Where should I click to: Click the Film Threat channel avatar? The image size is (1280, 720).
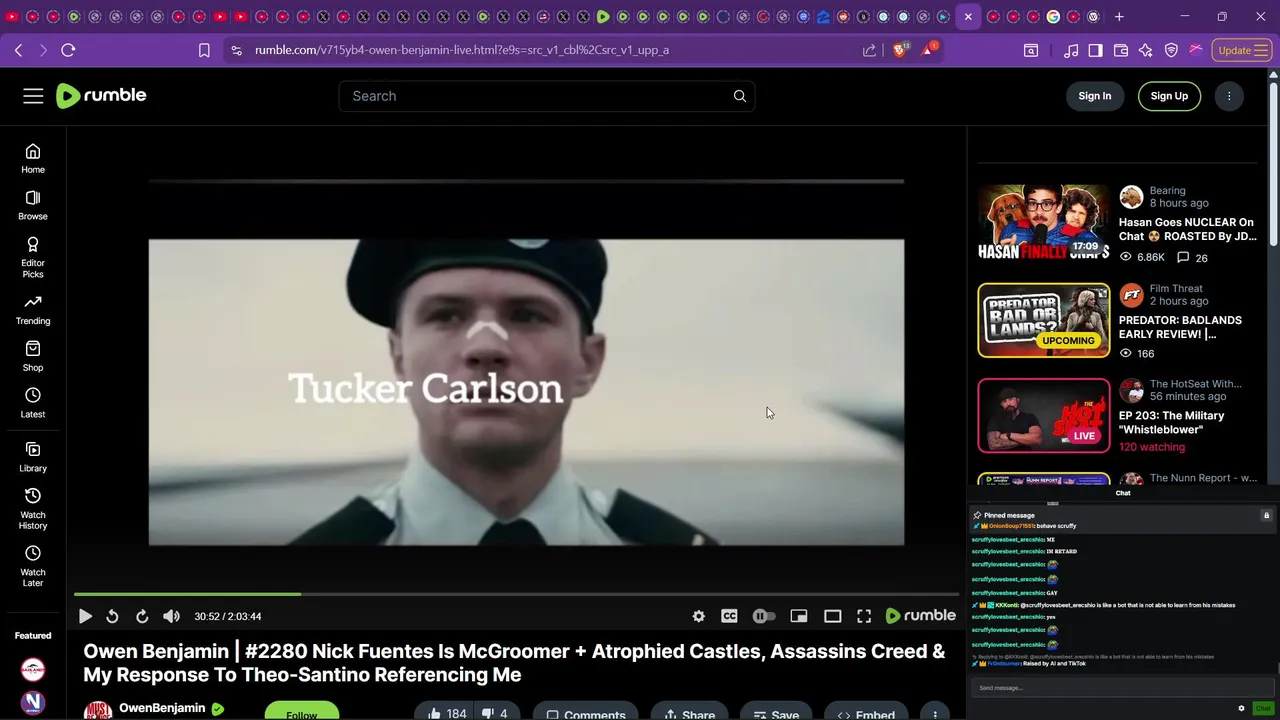[x=1131, y=295]
